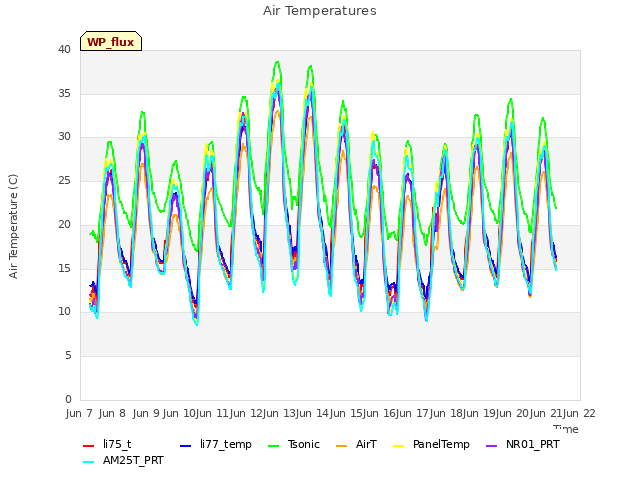
Task: Click the blue li77_temp legend swatch
Action: (186, 446)
